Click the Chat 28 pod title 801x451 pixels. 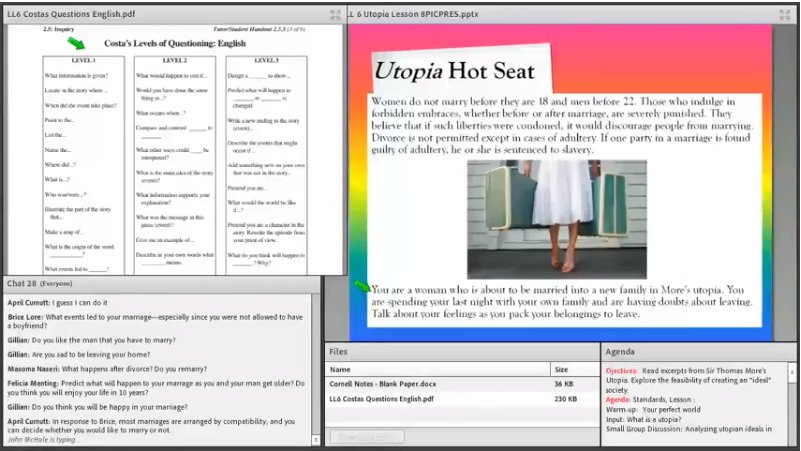click(x=39, y=283)
